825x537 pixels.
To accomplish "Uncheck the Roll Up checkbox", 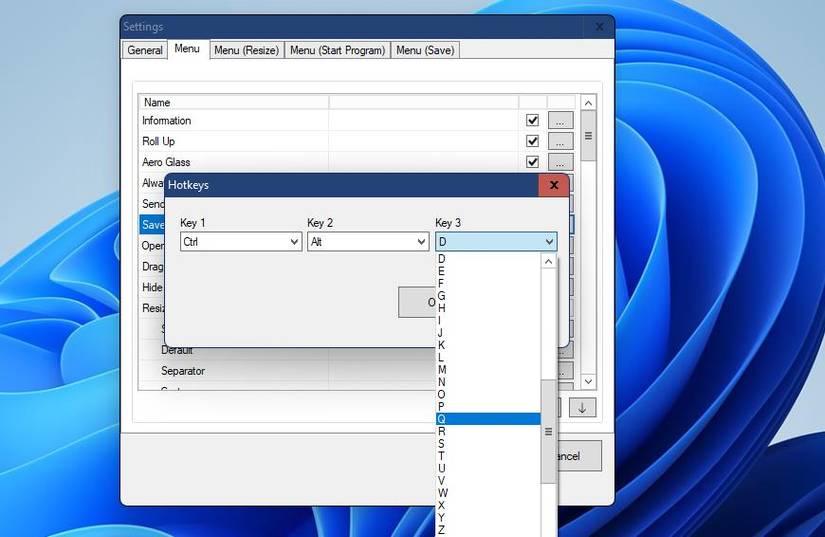I will pos(532,141).
